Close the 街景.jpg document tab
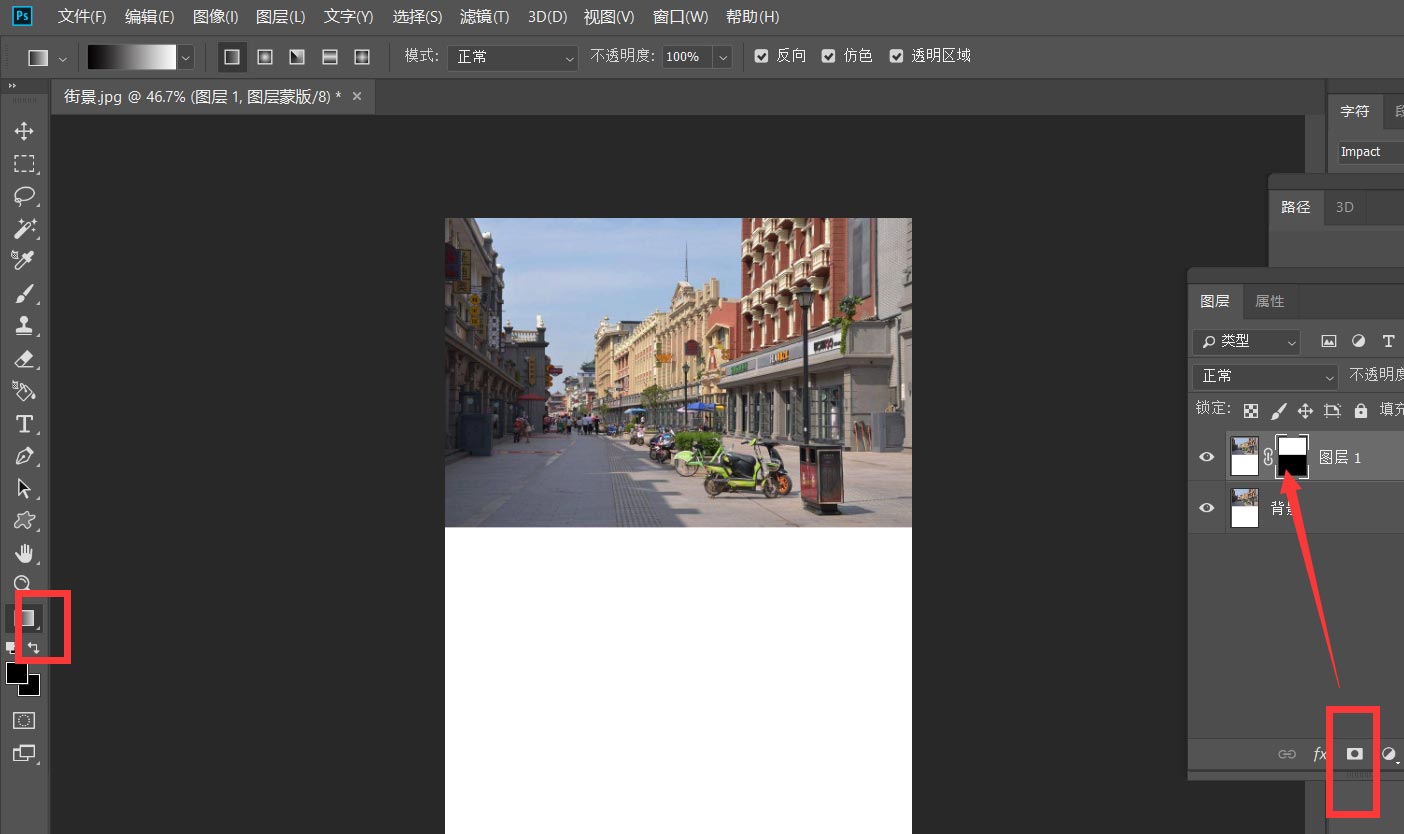The height and width of the screenshot is (834, 1404). click(x=357, y=96)
